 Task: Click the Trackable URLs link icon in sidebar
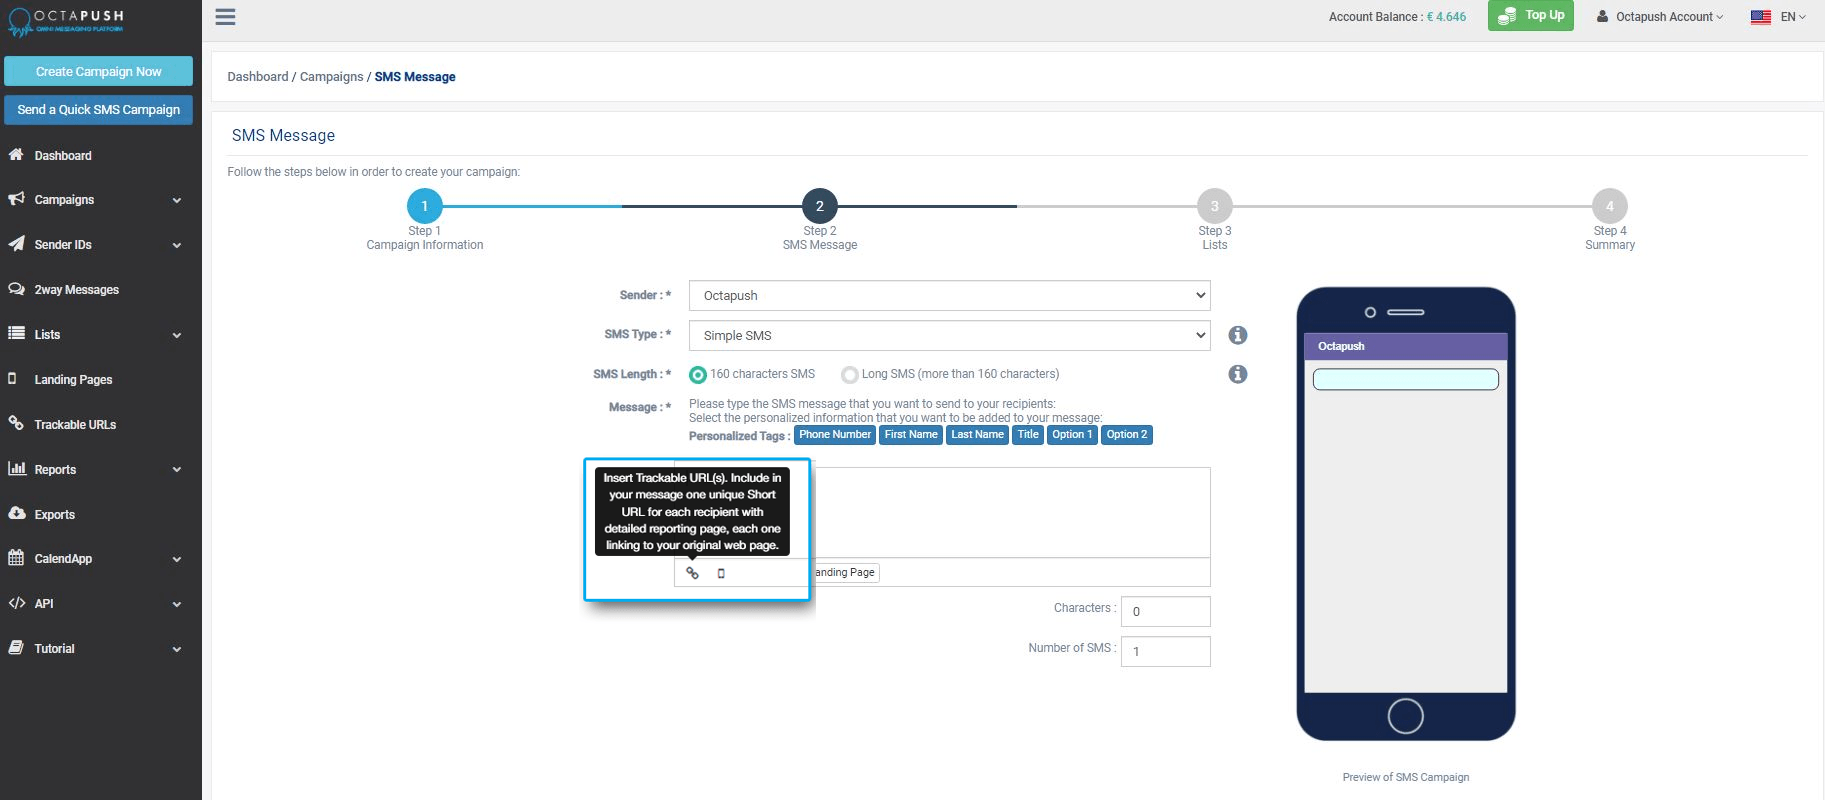[x=16, y=424]
